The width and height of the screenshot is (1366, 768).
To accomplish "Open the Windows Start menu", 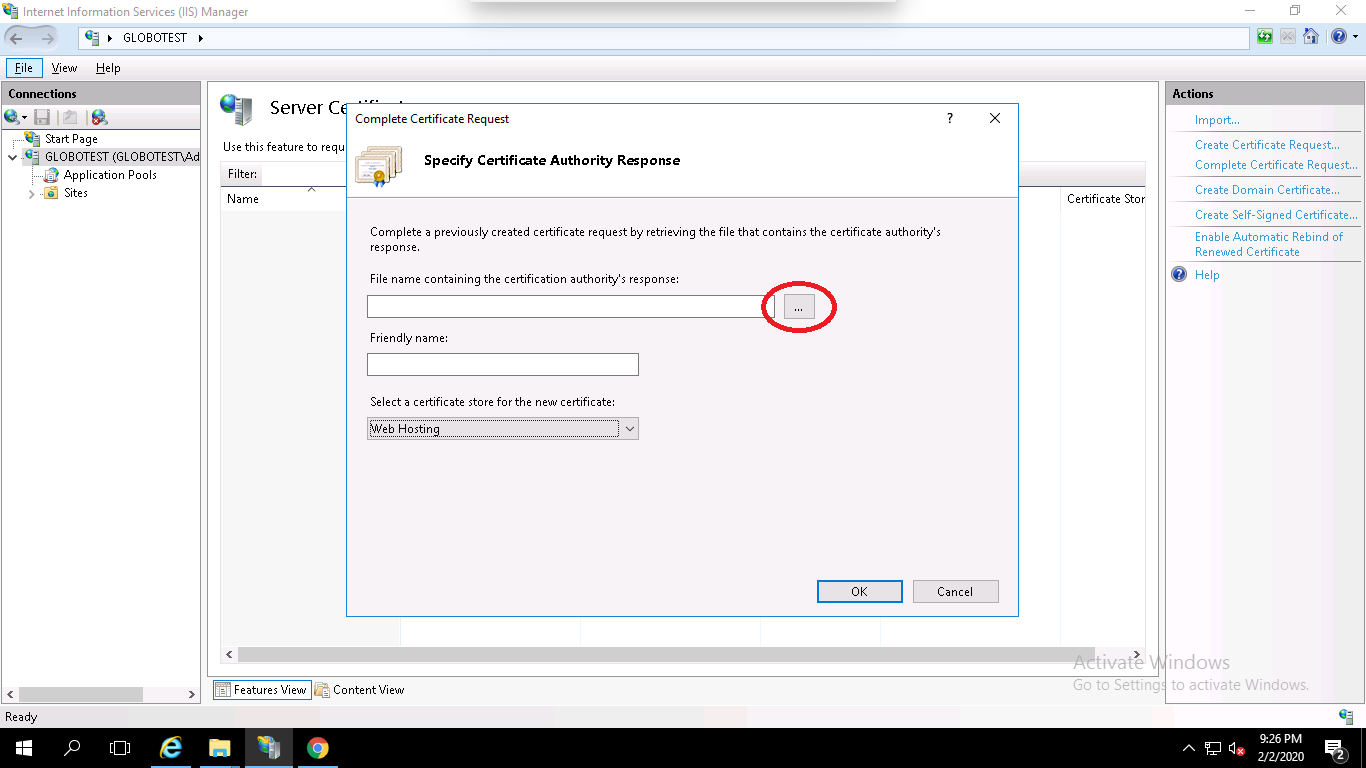I will pos(24,748).
